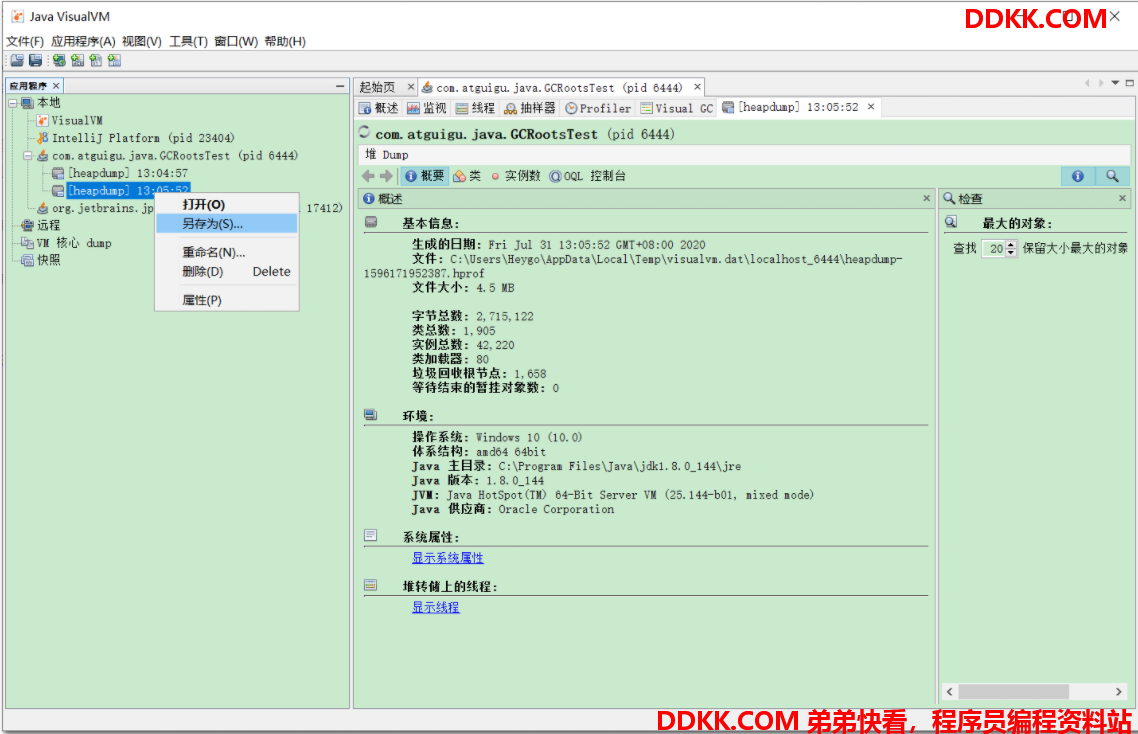
Task: Switch to the 线程 tab
Action: pos(475,108)
